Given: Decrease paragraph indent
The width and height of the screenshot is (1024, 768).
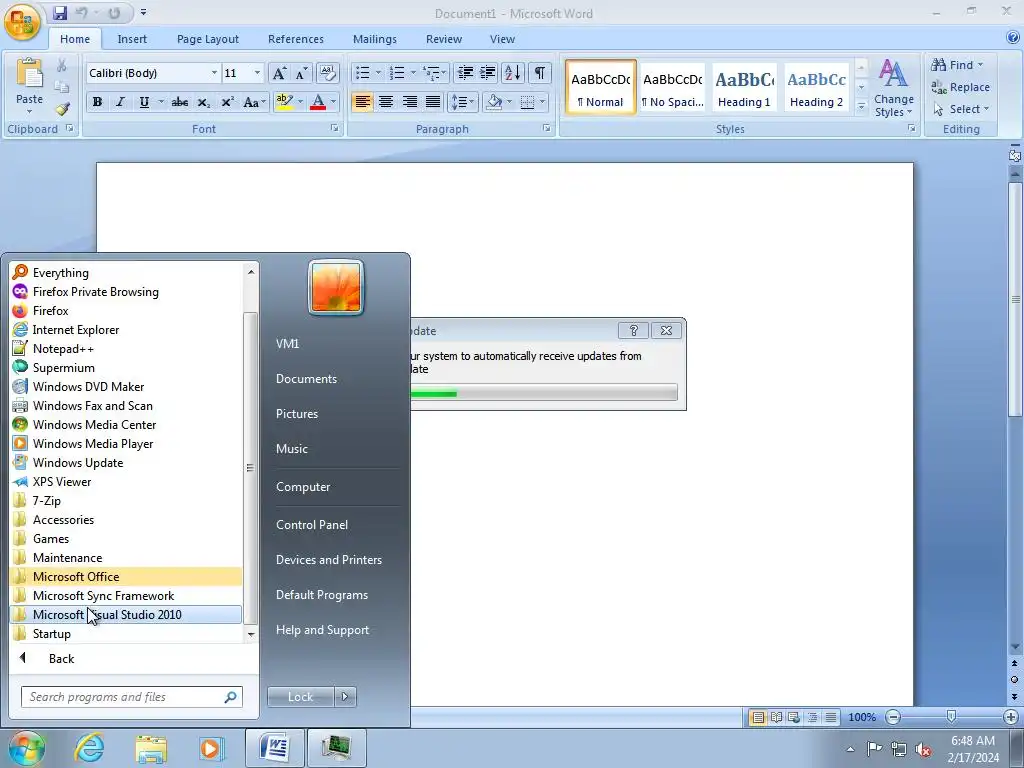Looking at the screenshot, I should [465, 73].
